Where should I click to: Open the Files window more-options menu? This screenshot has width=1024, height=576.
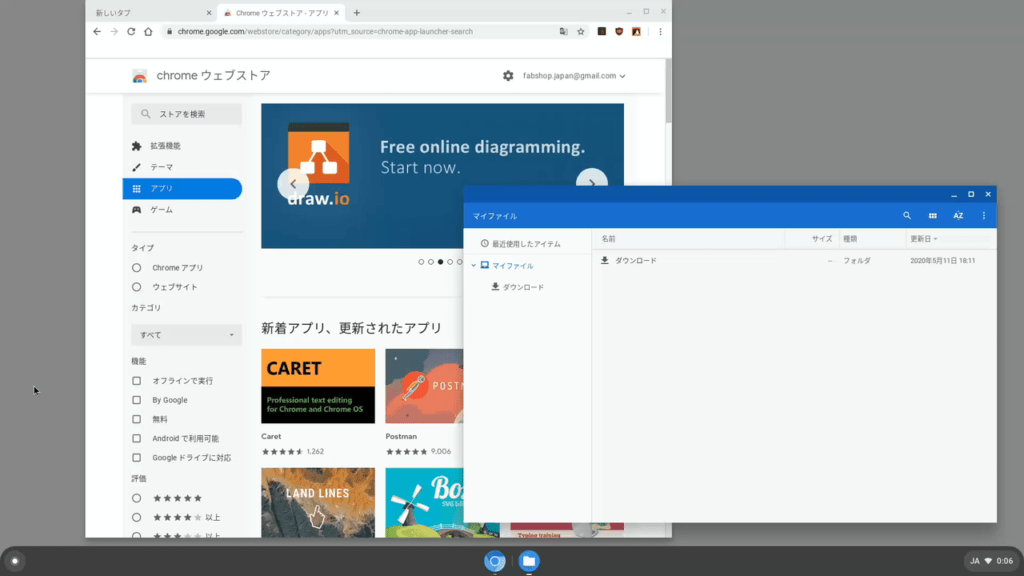pyautogui.click(x=984, y=216)
